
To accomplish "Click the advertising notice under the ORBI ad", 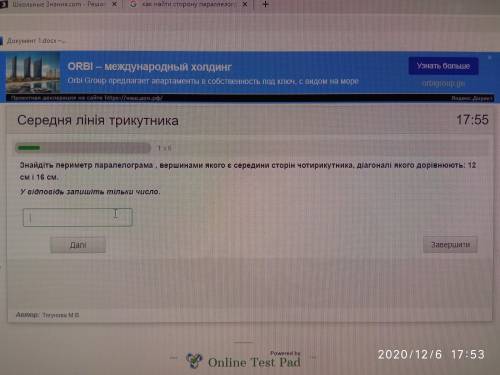I will point(87,98).
